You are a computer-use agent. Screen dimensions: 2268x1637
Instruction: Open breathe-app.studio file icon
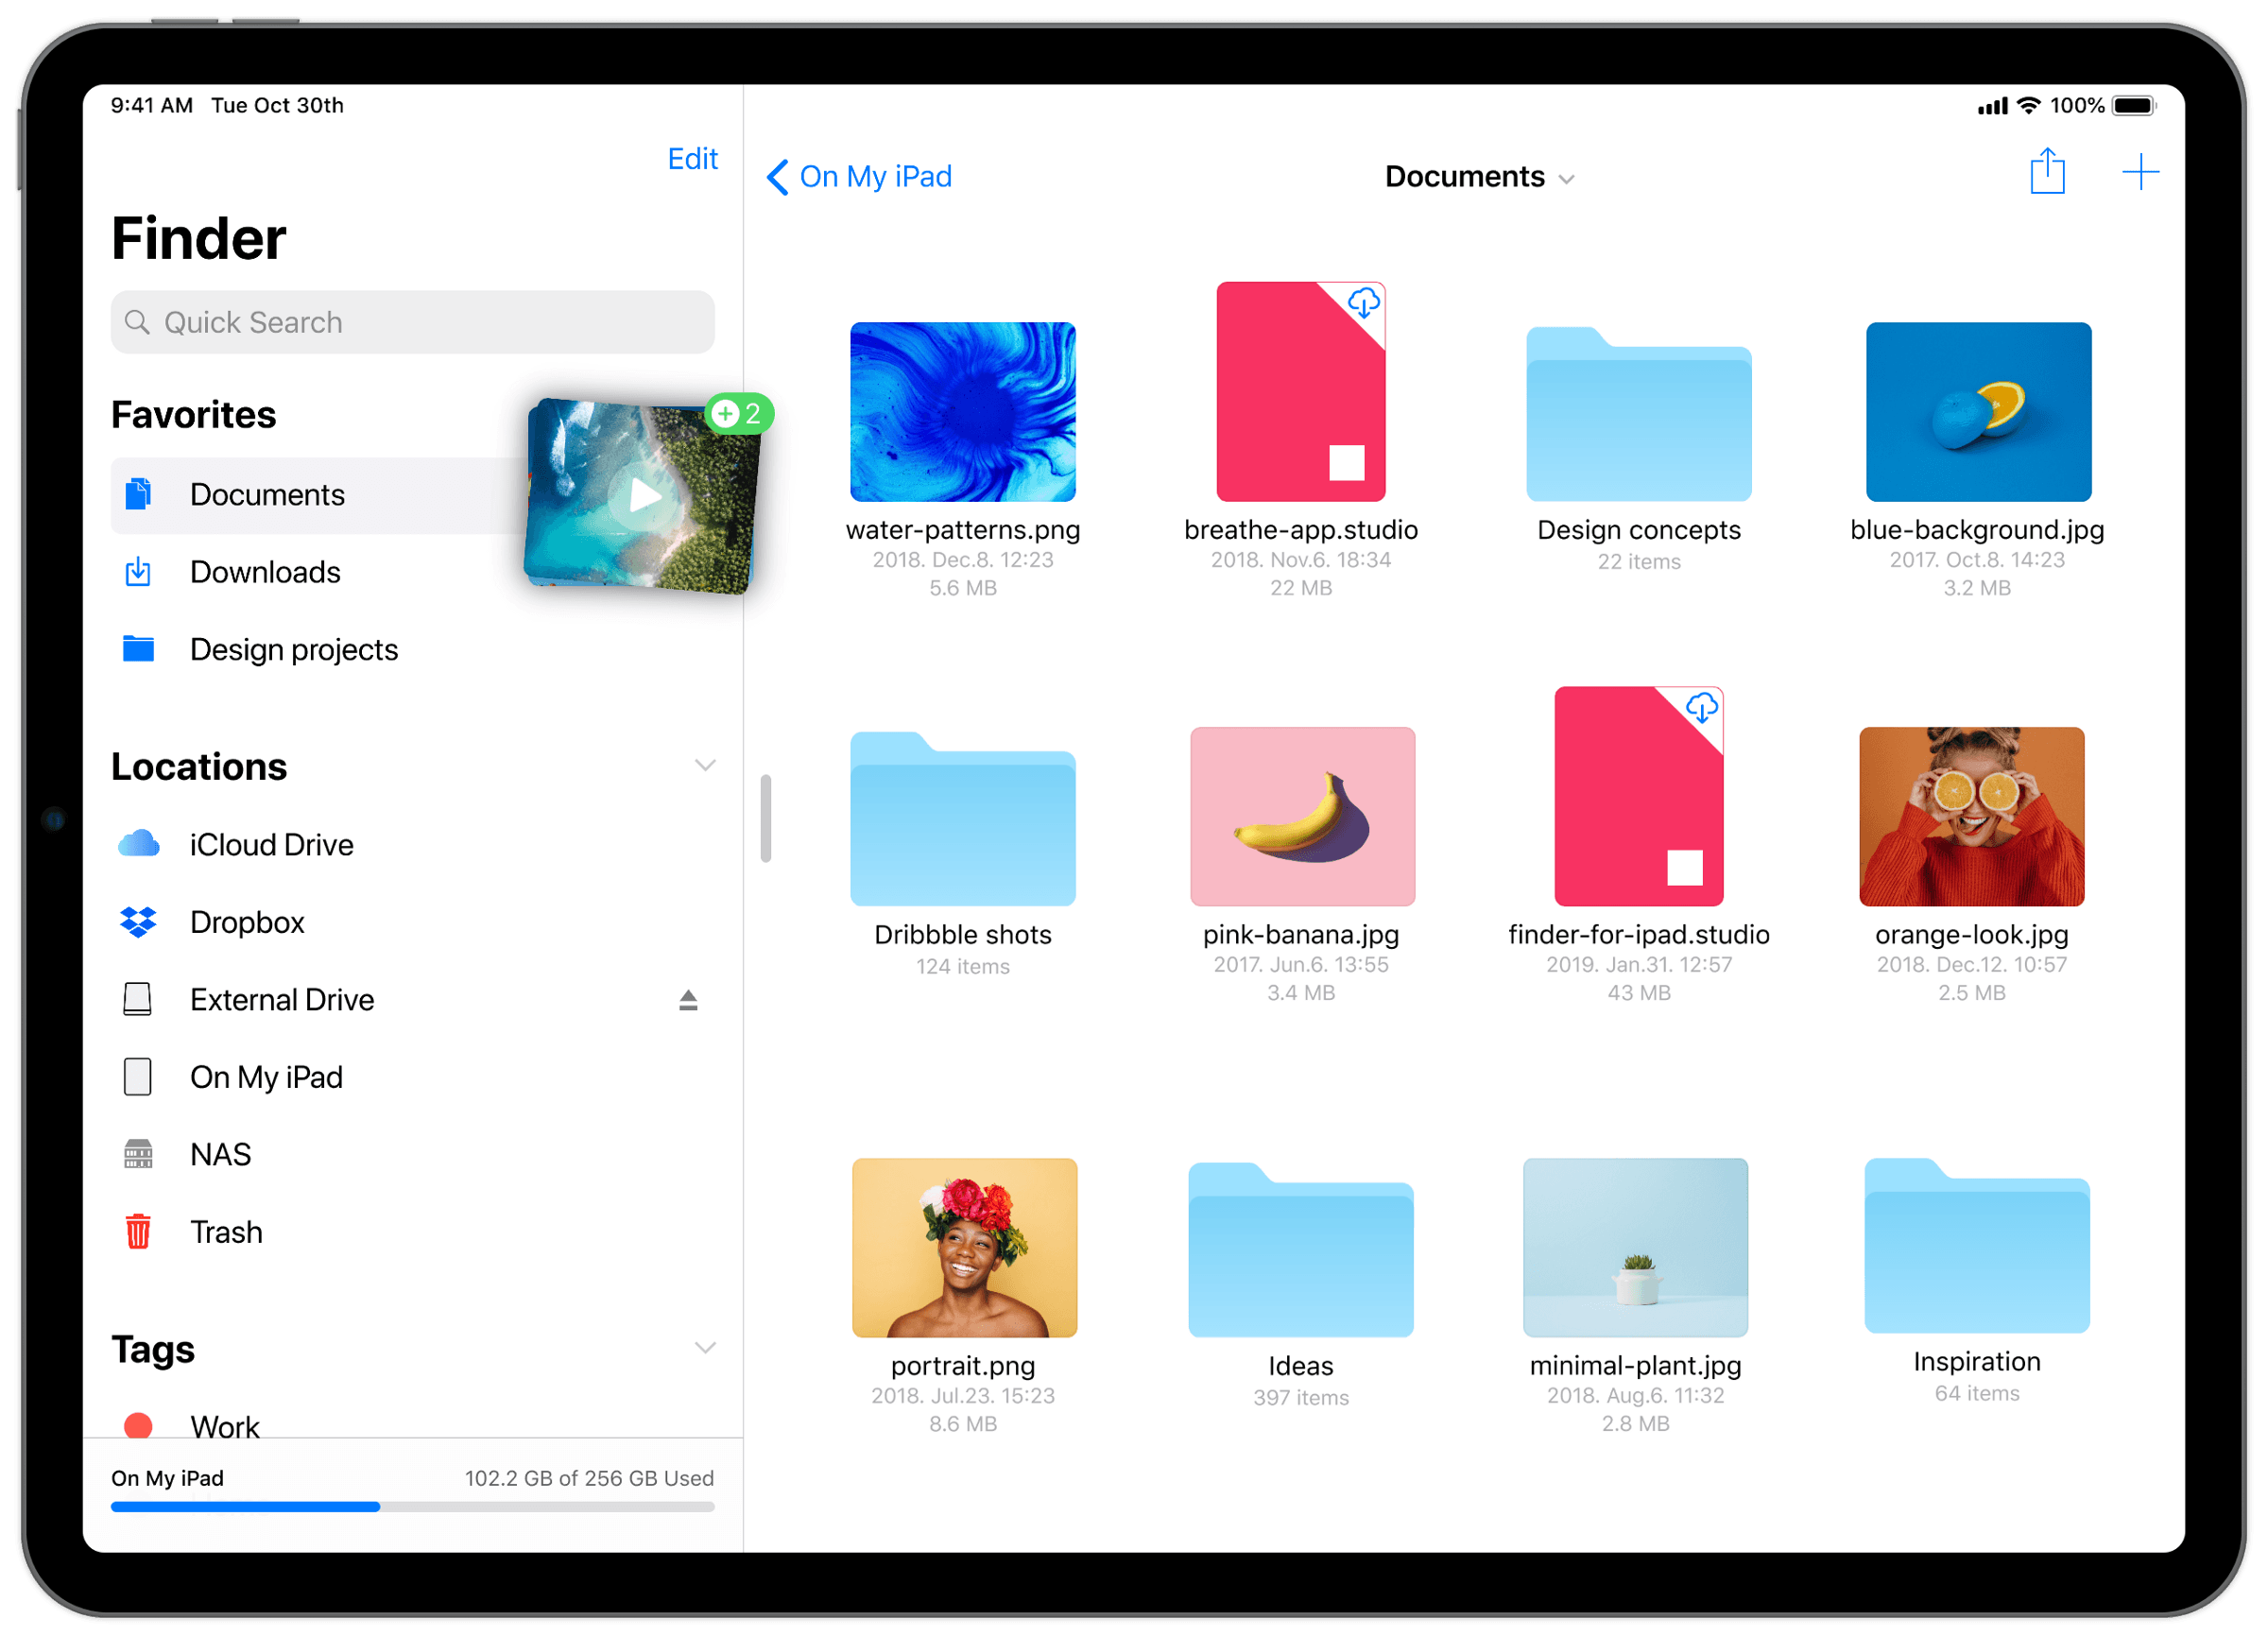1300,392
